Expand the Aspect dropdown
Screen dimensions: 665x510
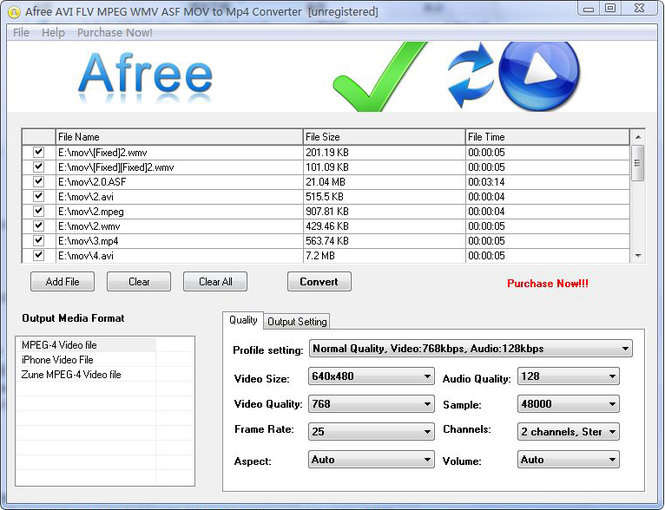tap(371, 459)
